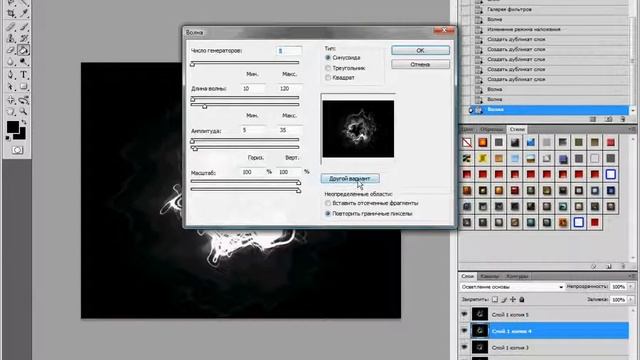Select the 3D Orbit camera tool

24,100
